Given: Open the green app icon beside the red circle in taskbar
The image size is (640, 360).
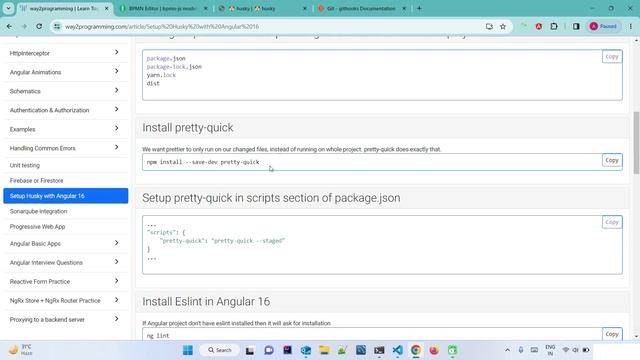Looking at the screenshot, I should tap(452, 350).
